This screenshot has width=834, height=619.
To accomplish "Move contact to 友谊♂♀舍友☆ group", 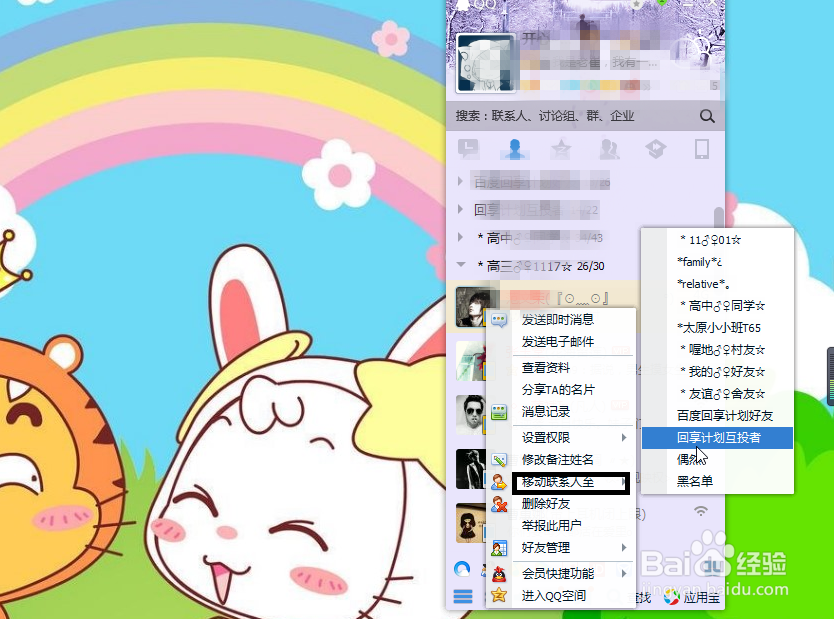I will click(717, 394).
